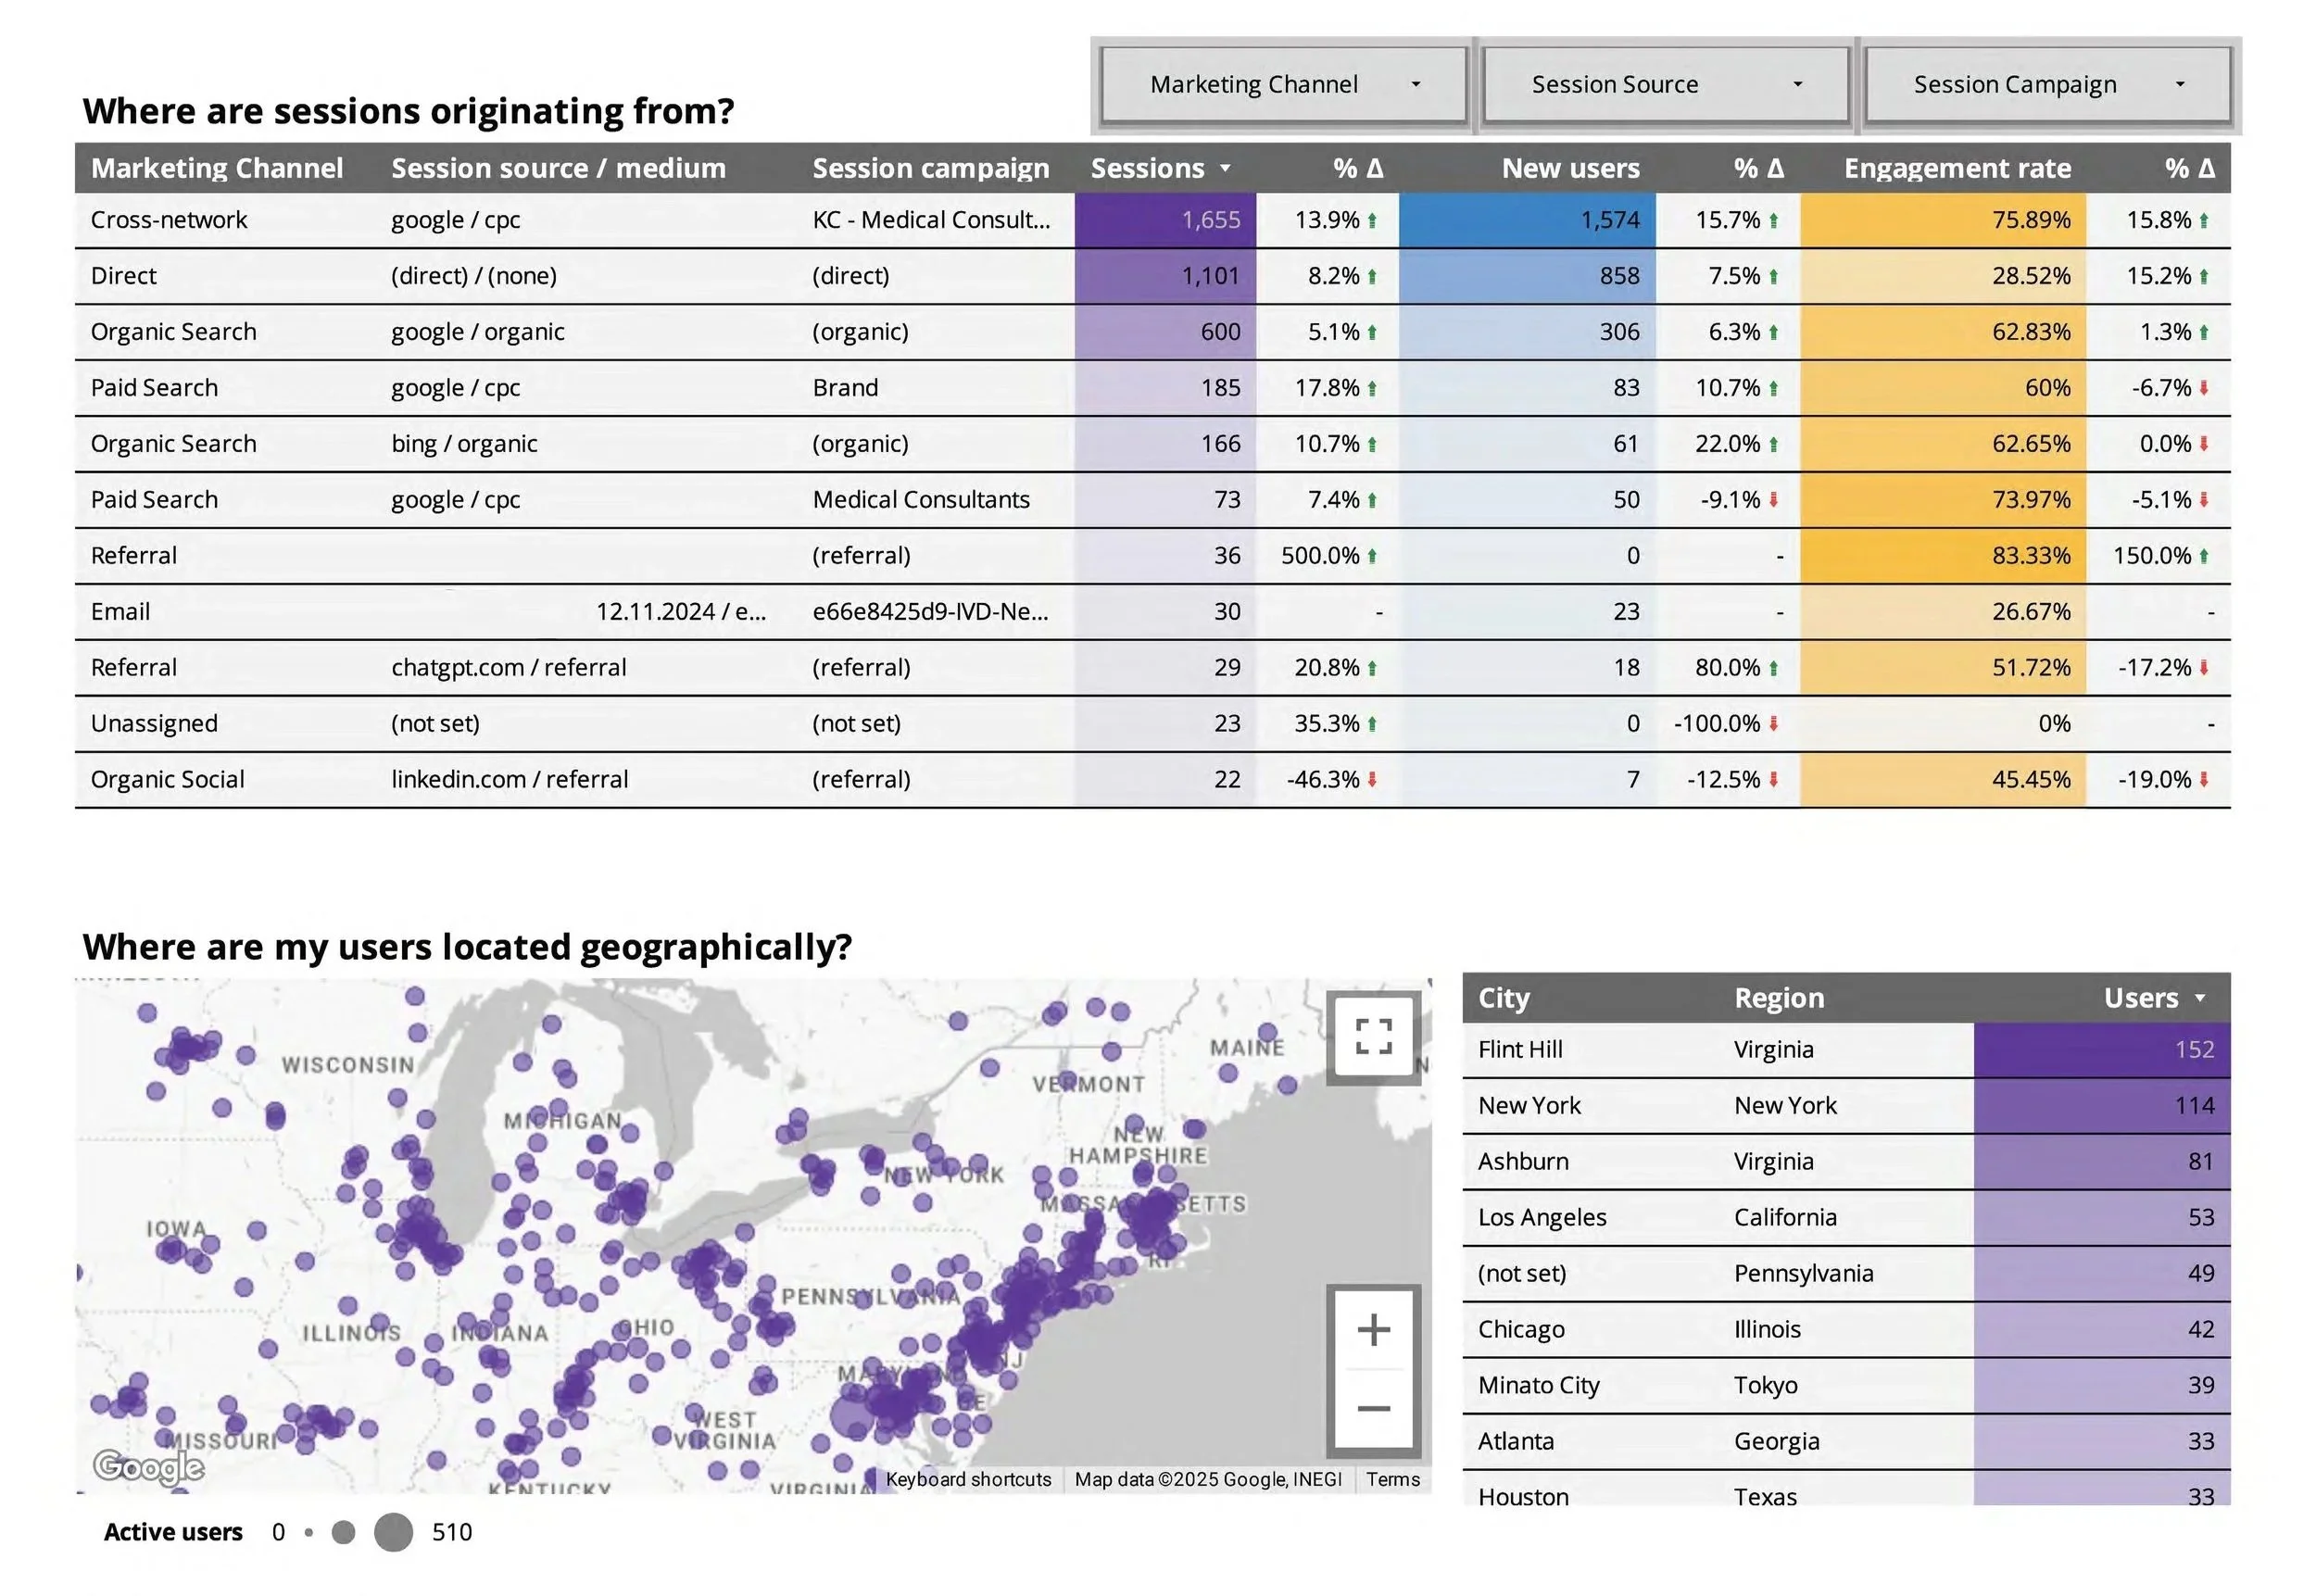
Task: Select the chatgpt.com / referral source cell
Action: click(508, 668)
